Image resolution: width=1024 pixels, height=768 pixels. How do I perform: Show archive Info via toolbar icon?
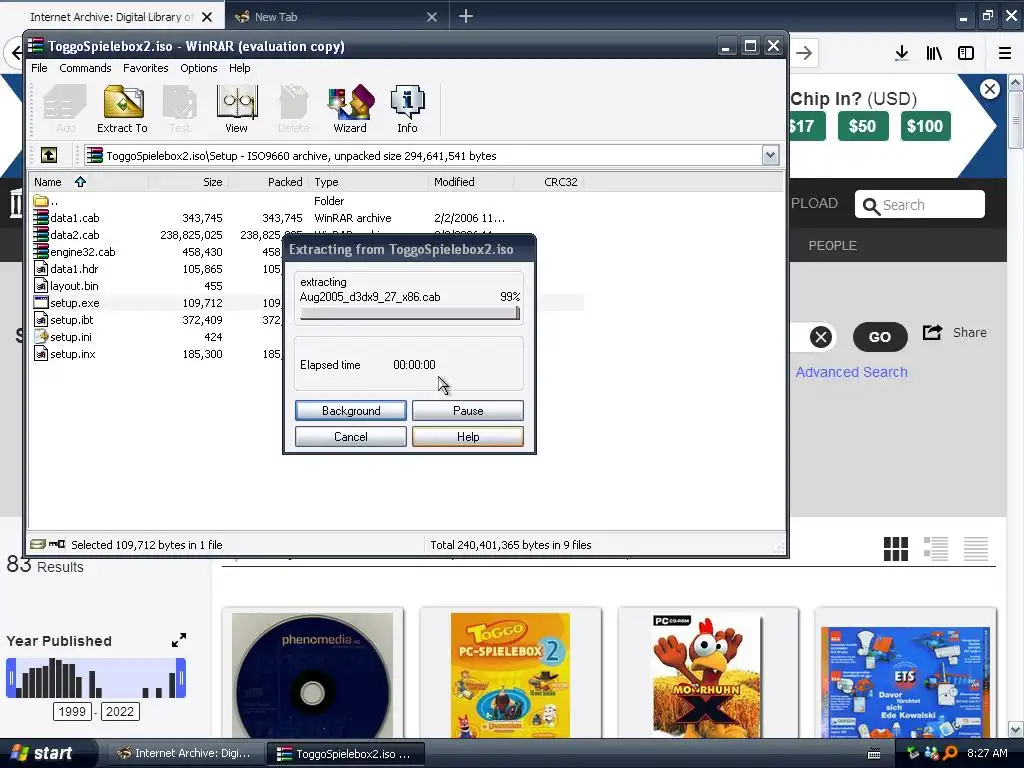coord(408,109)
